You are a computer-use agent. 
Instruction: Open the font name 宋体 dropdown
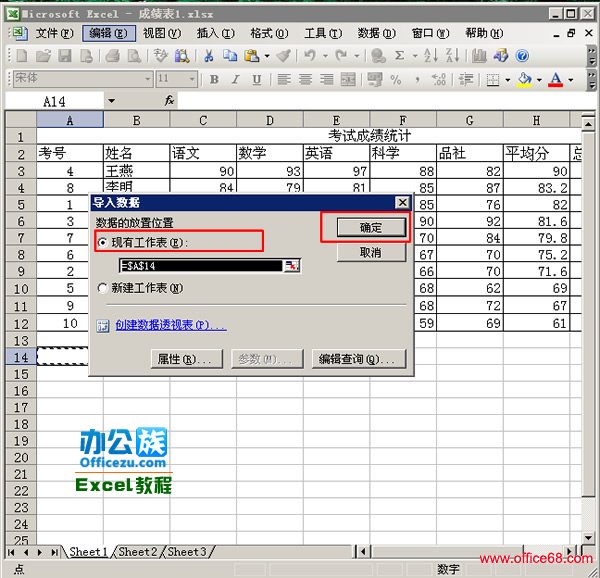(x=148, y=79)
